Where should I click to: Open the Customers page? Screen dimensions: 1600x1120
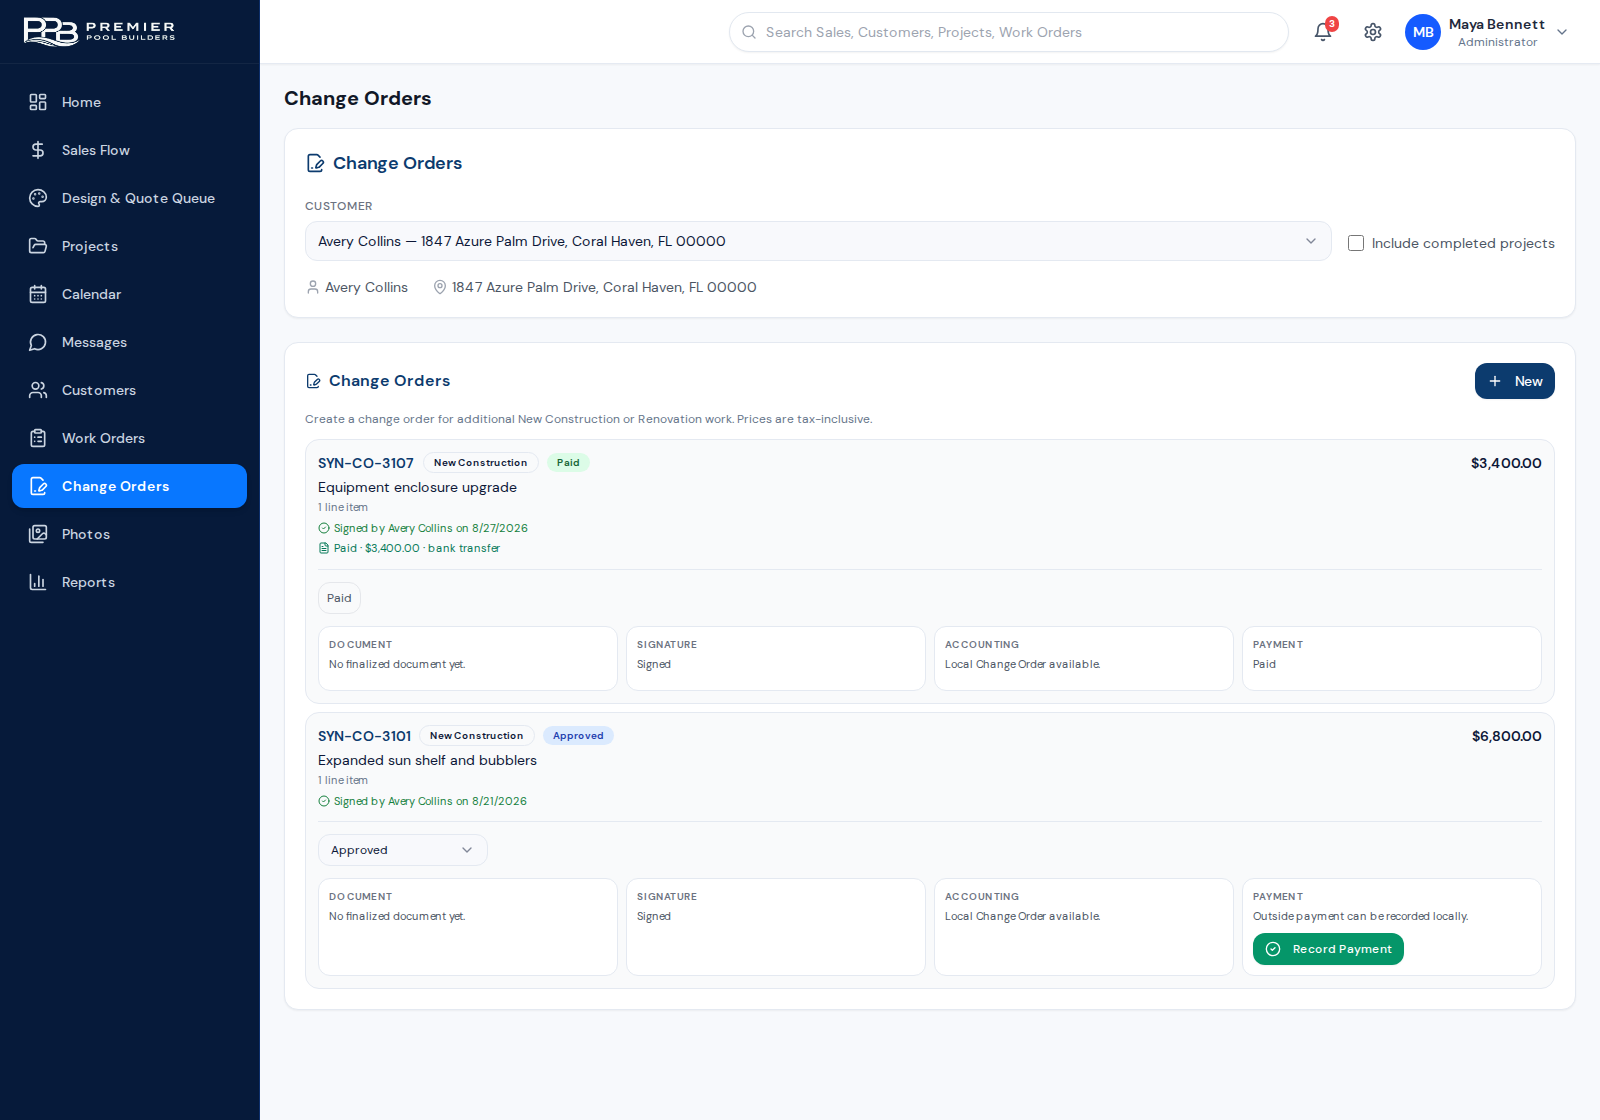tap(129, 390)
